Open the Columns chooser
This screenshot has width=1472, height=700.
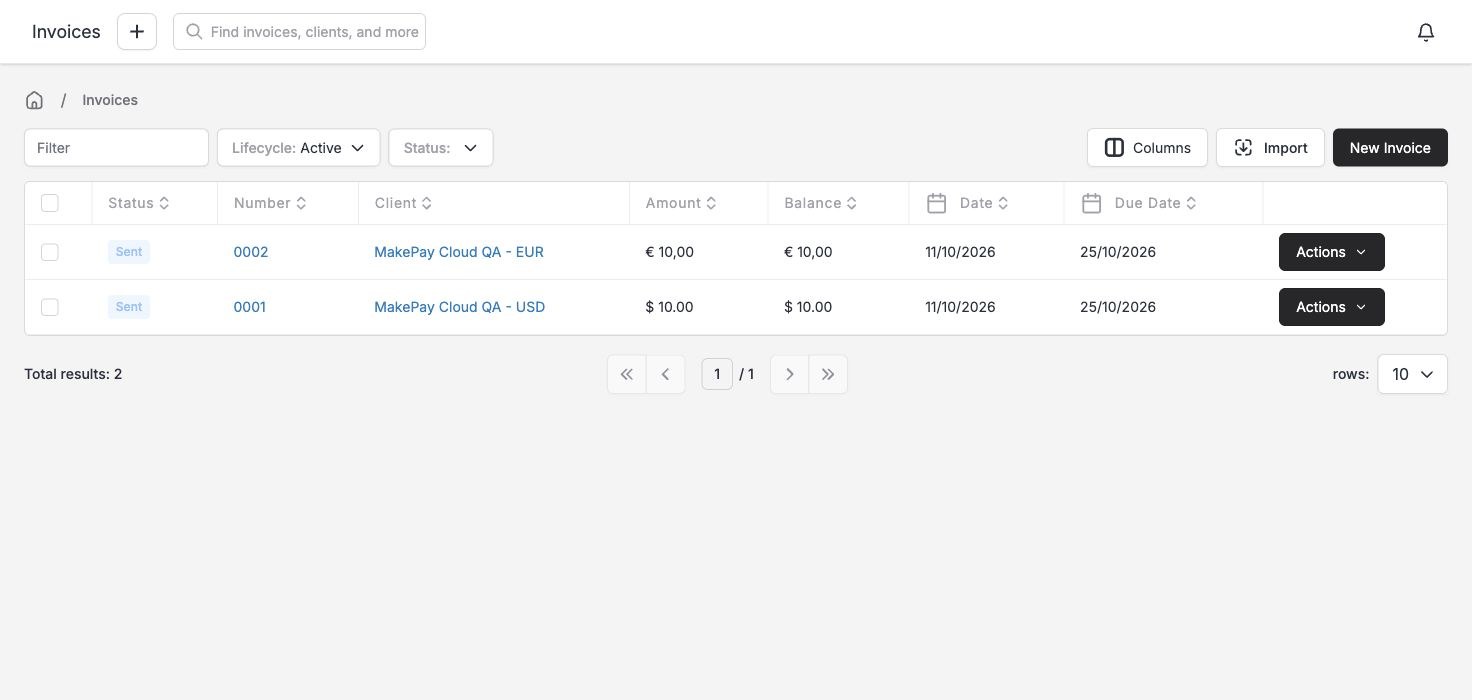pos(1147,148)
